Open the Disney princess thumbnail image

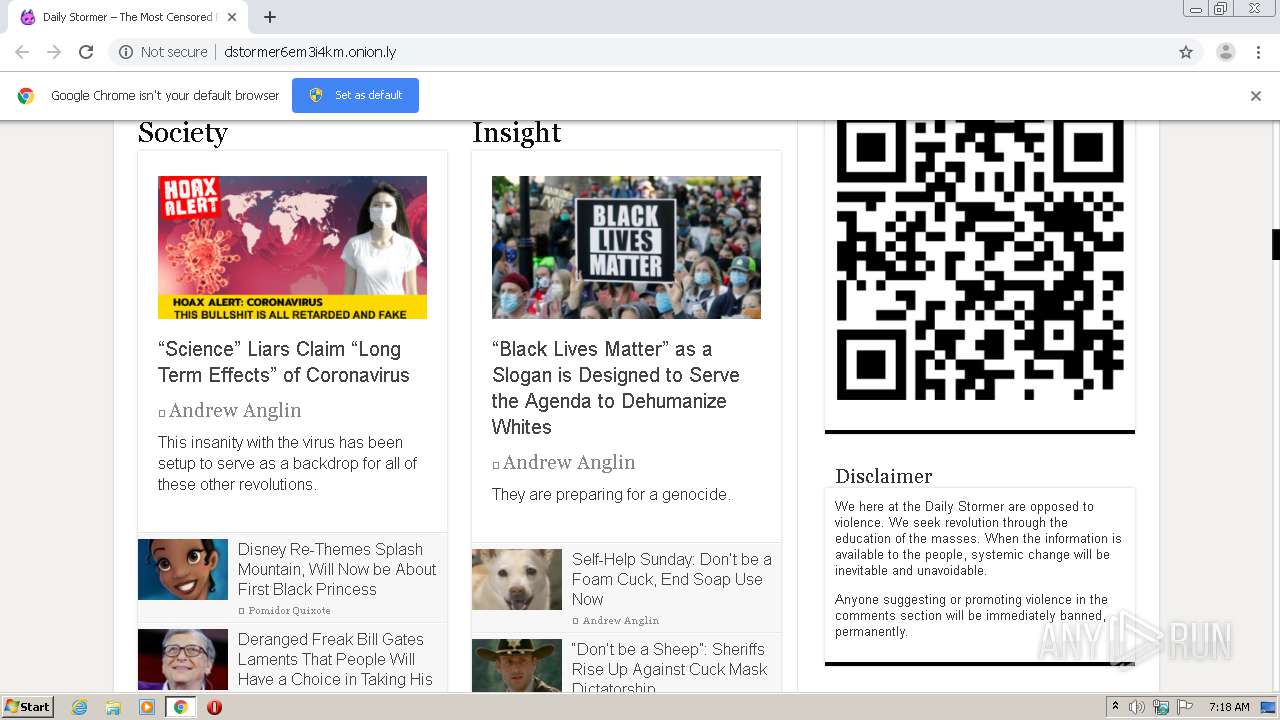183,570
